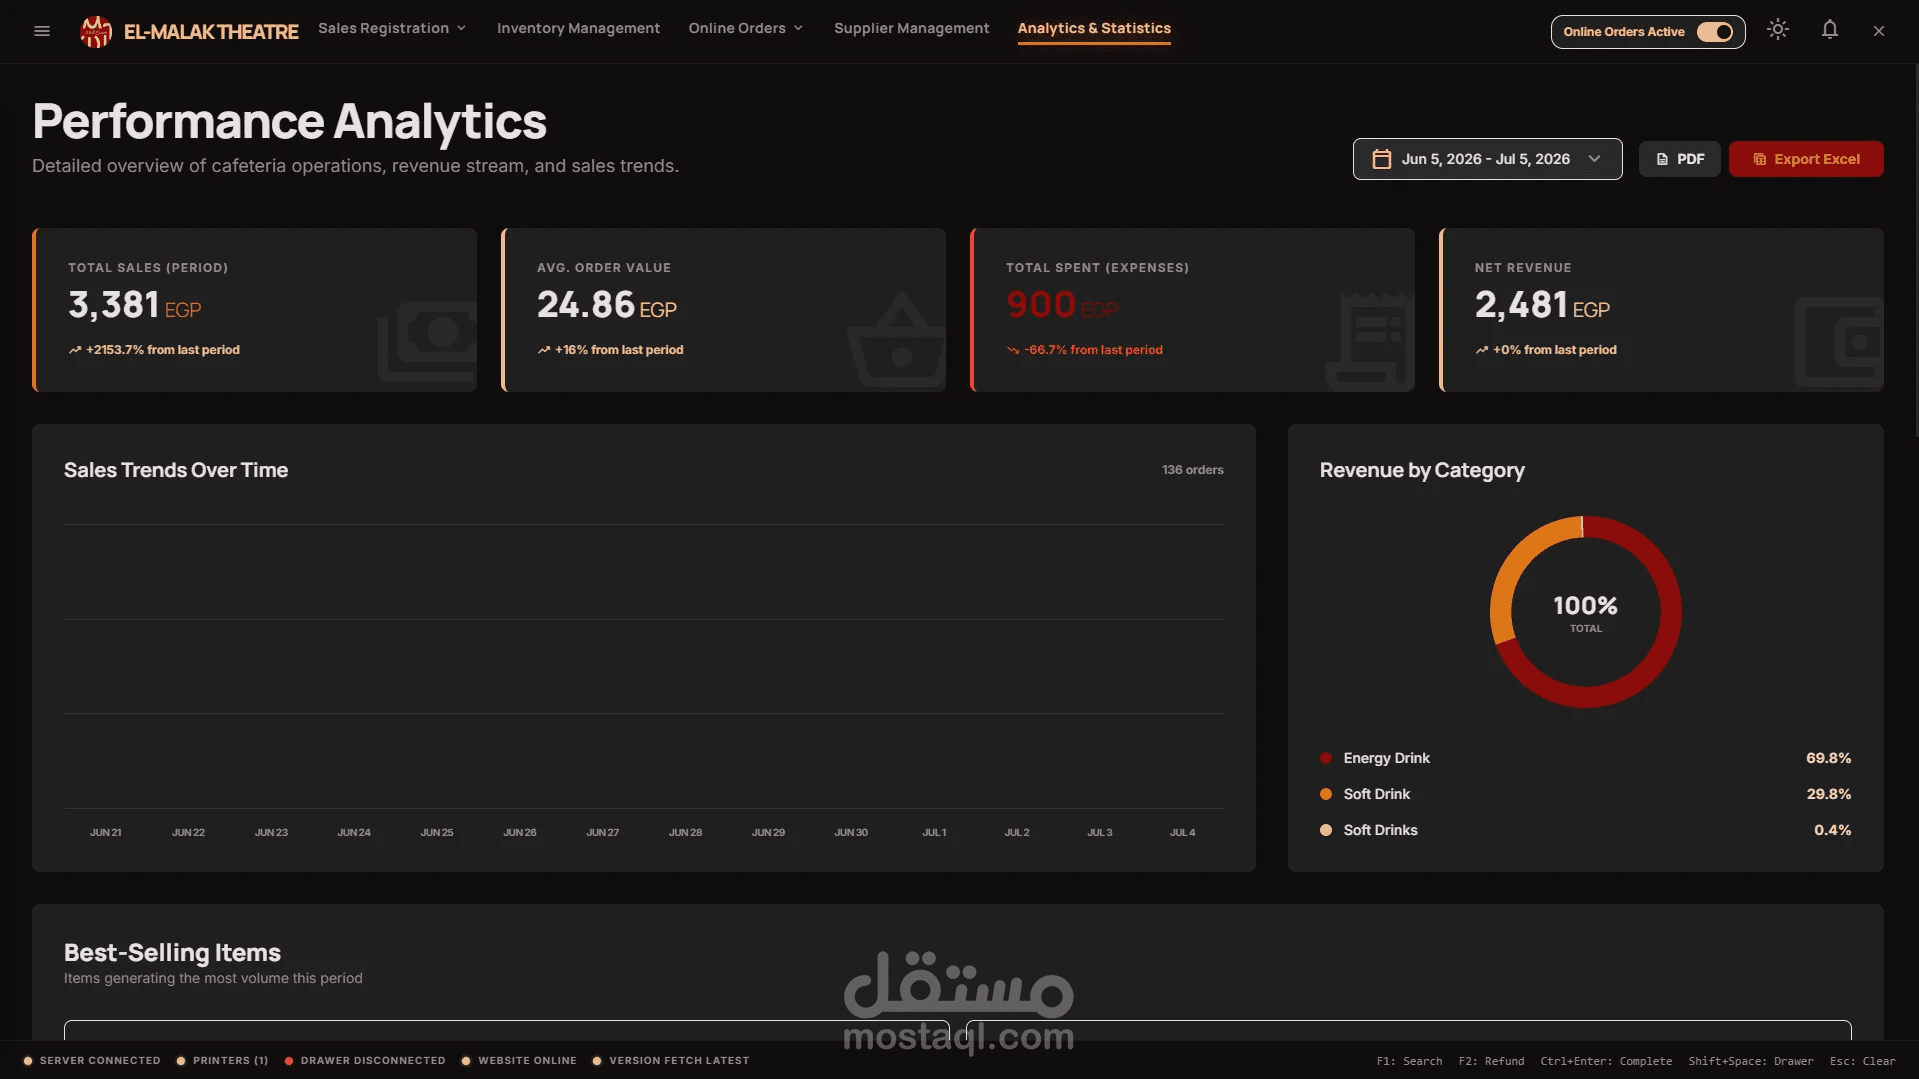
Task: Click the PDF document icon
Action: [x=1662, y=159]
